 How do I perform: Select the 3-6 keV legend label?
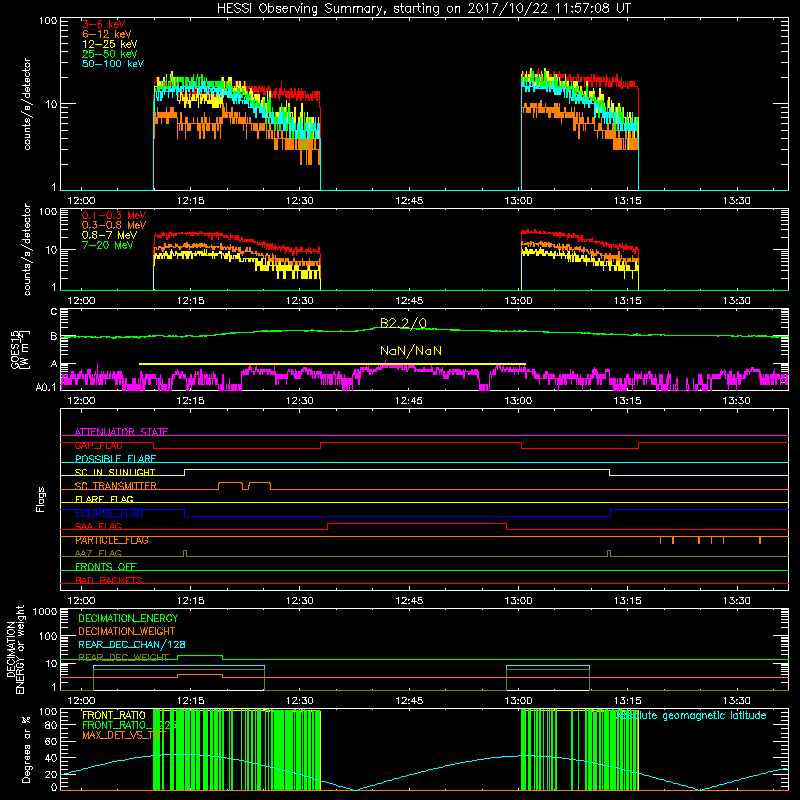103,24
